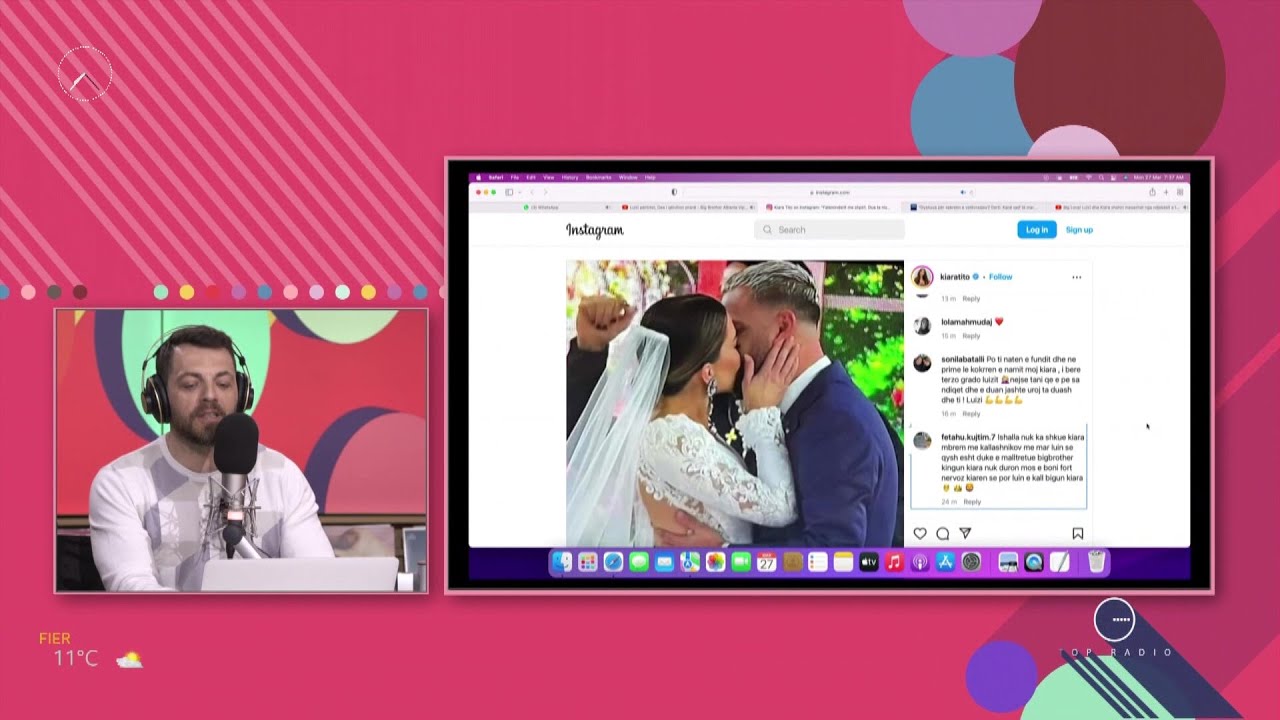The width and height of the screenshot is (1280, 720).
Task: Open the Bookmarks menu in menu bar
Action: [x=599, y=177]
